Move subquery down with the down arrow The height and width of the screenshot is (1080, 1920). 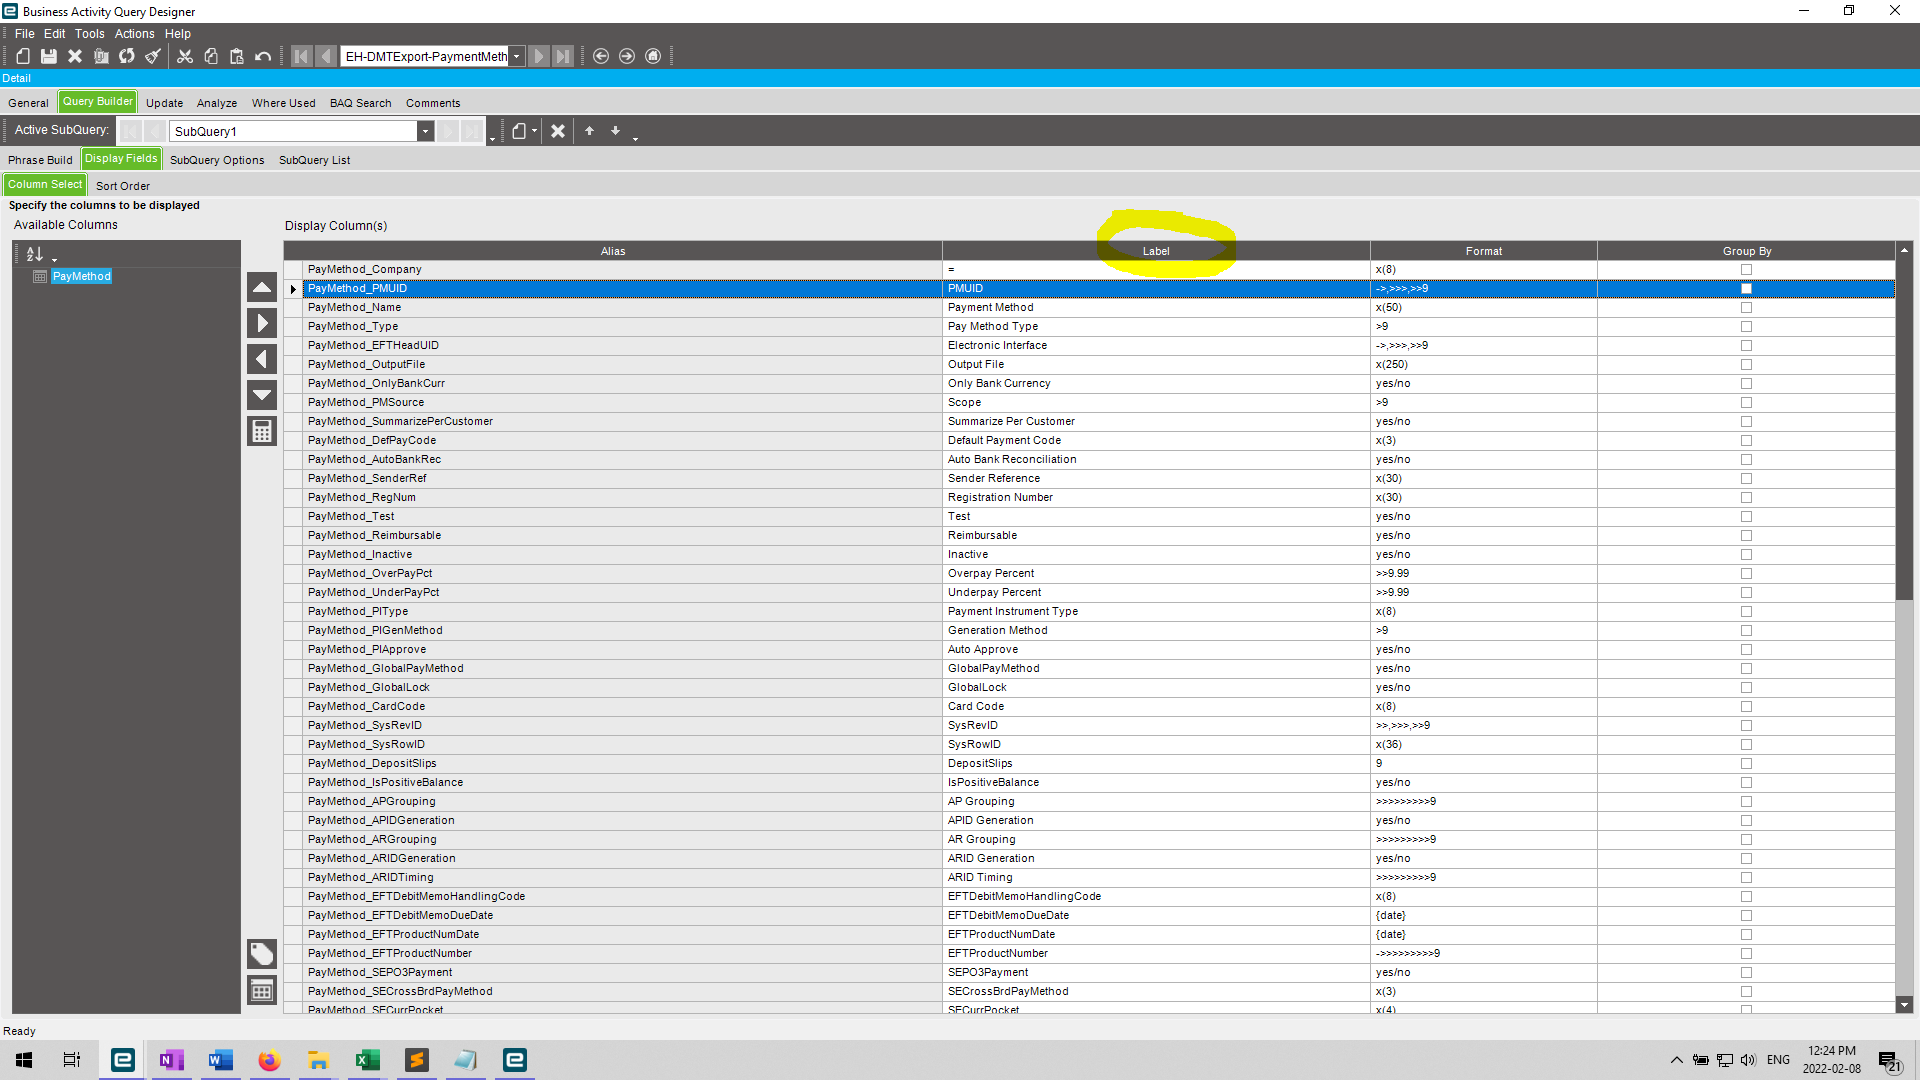615,131
